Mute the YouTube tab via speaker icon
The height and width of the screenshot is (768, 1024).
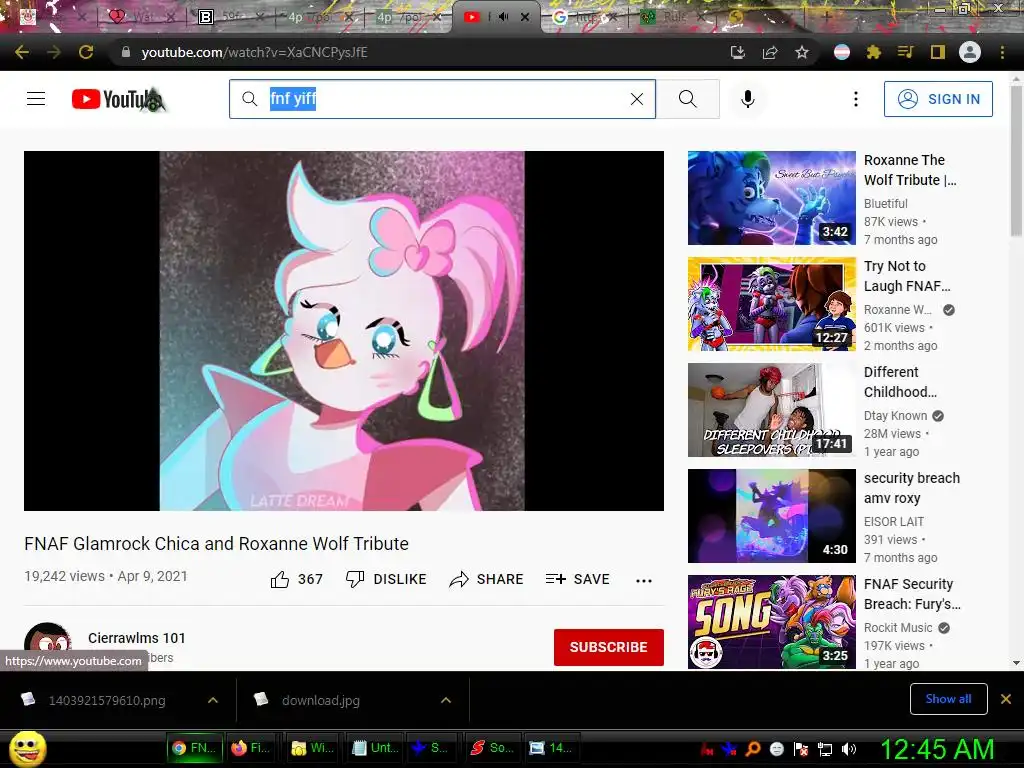click(503, 17)
